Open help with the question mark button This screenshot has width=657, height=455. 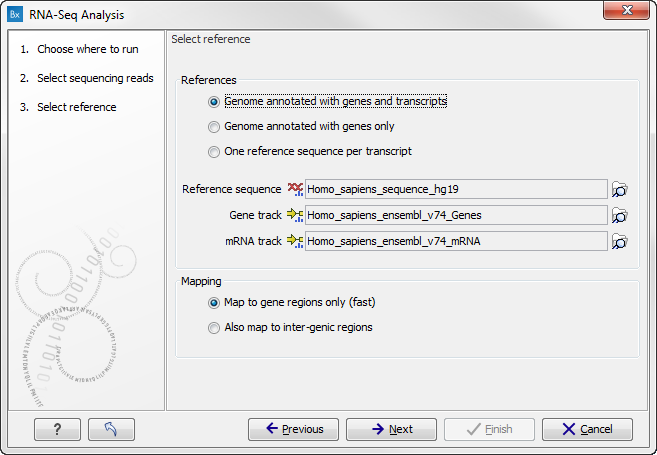(x=57, y=429)
